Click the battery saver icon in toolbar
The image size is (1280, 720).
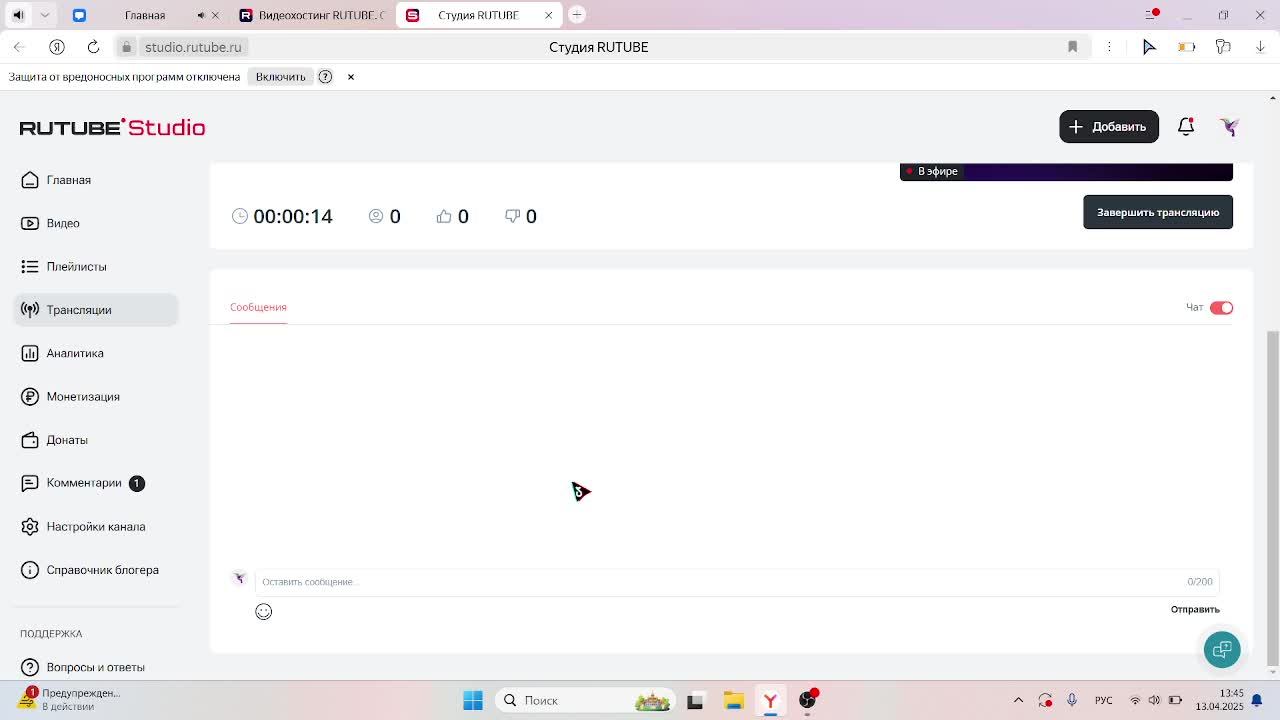click(x=1186, y=47)
